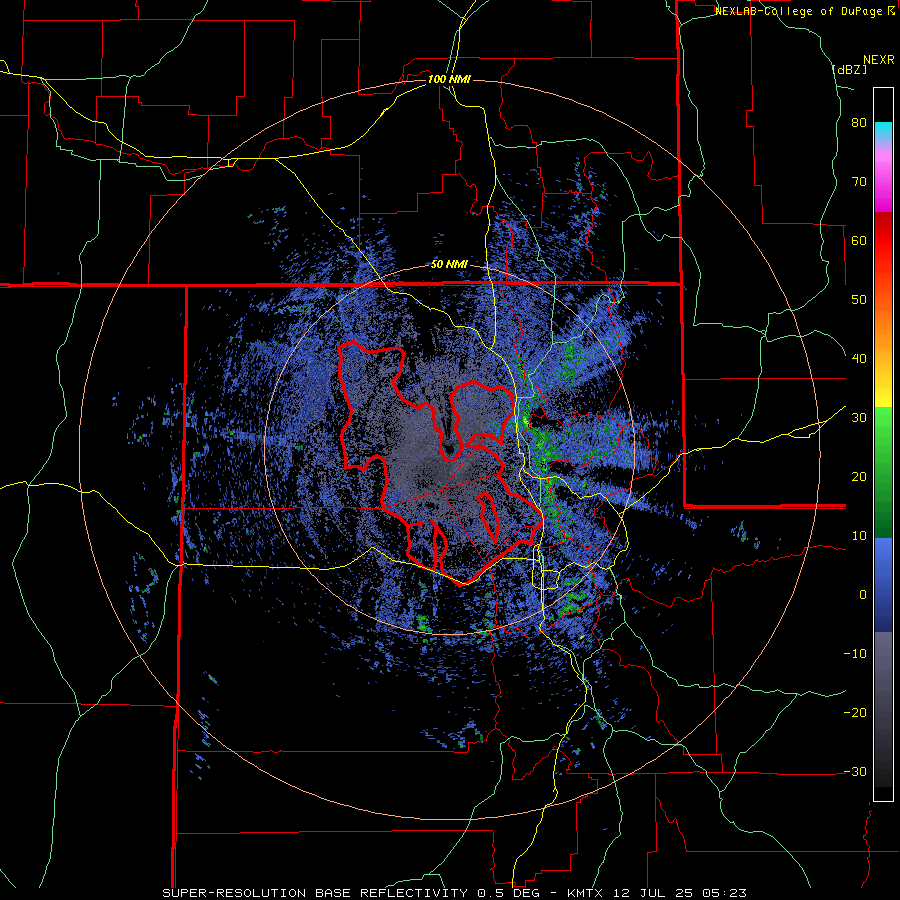Viewport: 900px width, 900px height.
Task: Click the Super-Resolution Base Reflectivity caption
Action: coord(455,893)
